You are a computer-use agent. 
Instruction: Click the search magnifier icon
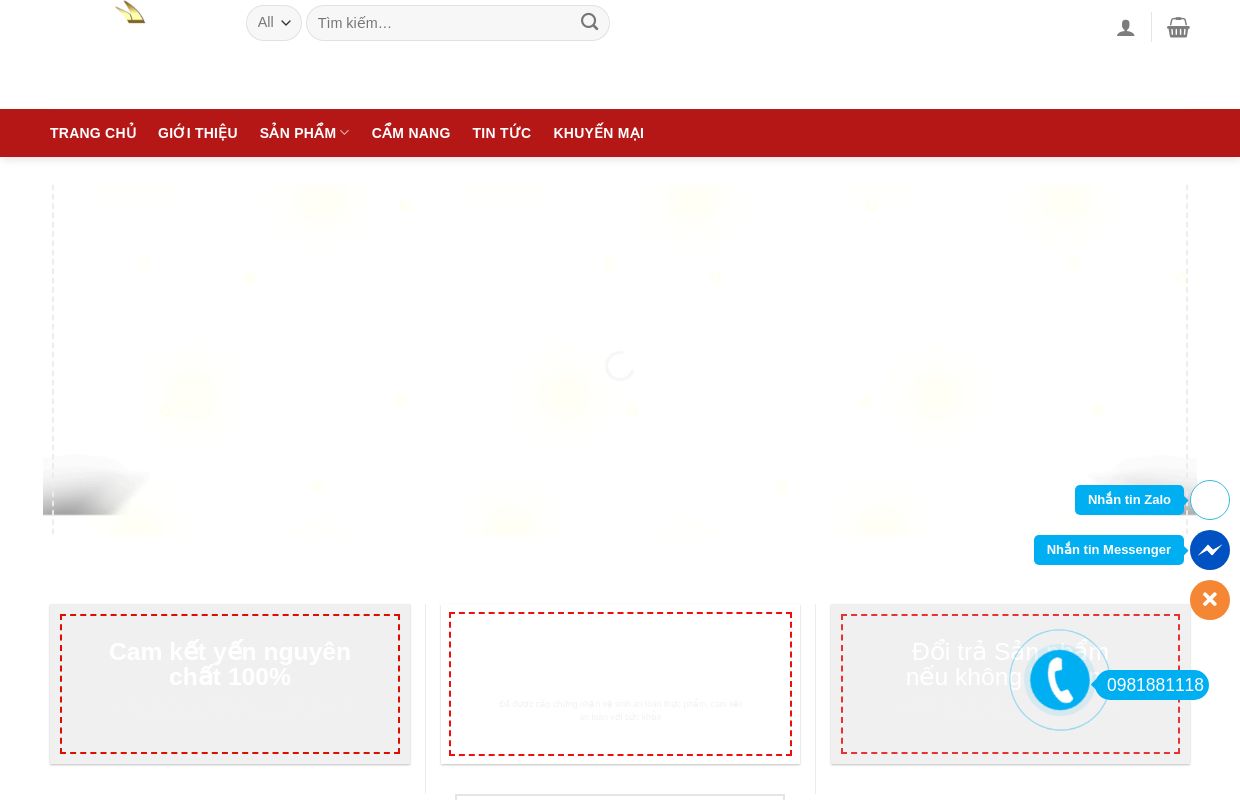(589, 22)
